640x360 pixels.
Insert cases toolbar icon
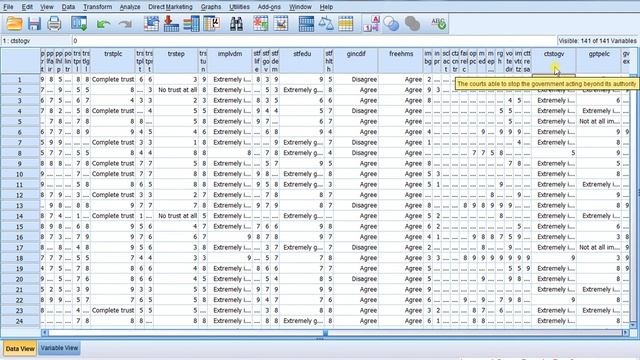point(260,24)
